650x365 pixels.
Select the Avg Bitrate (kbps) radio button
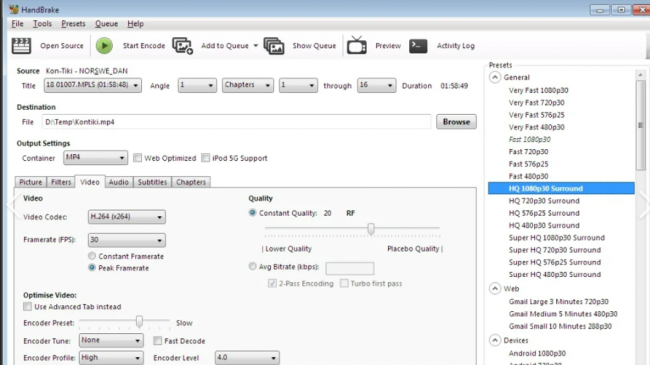tap(252, 266)
